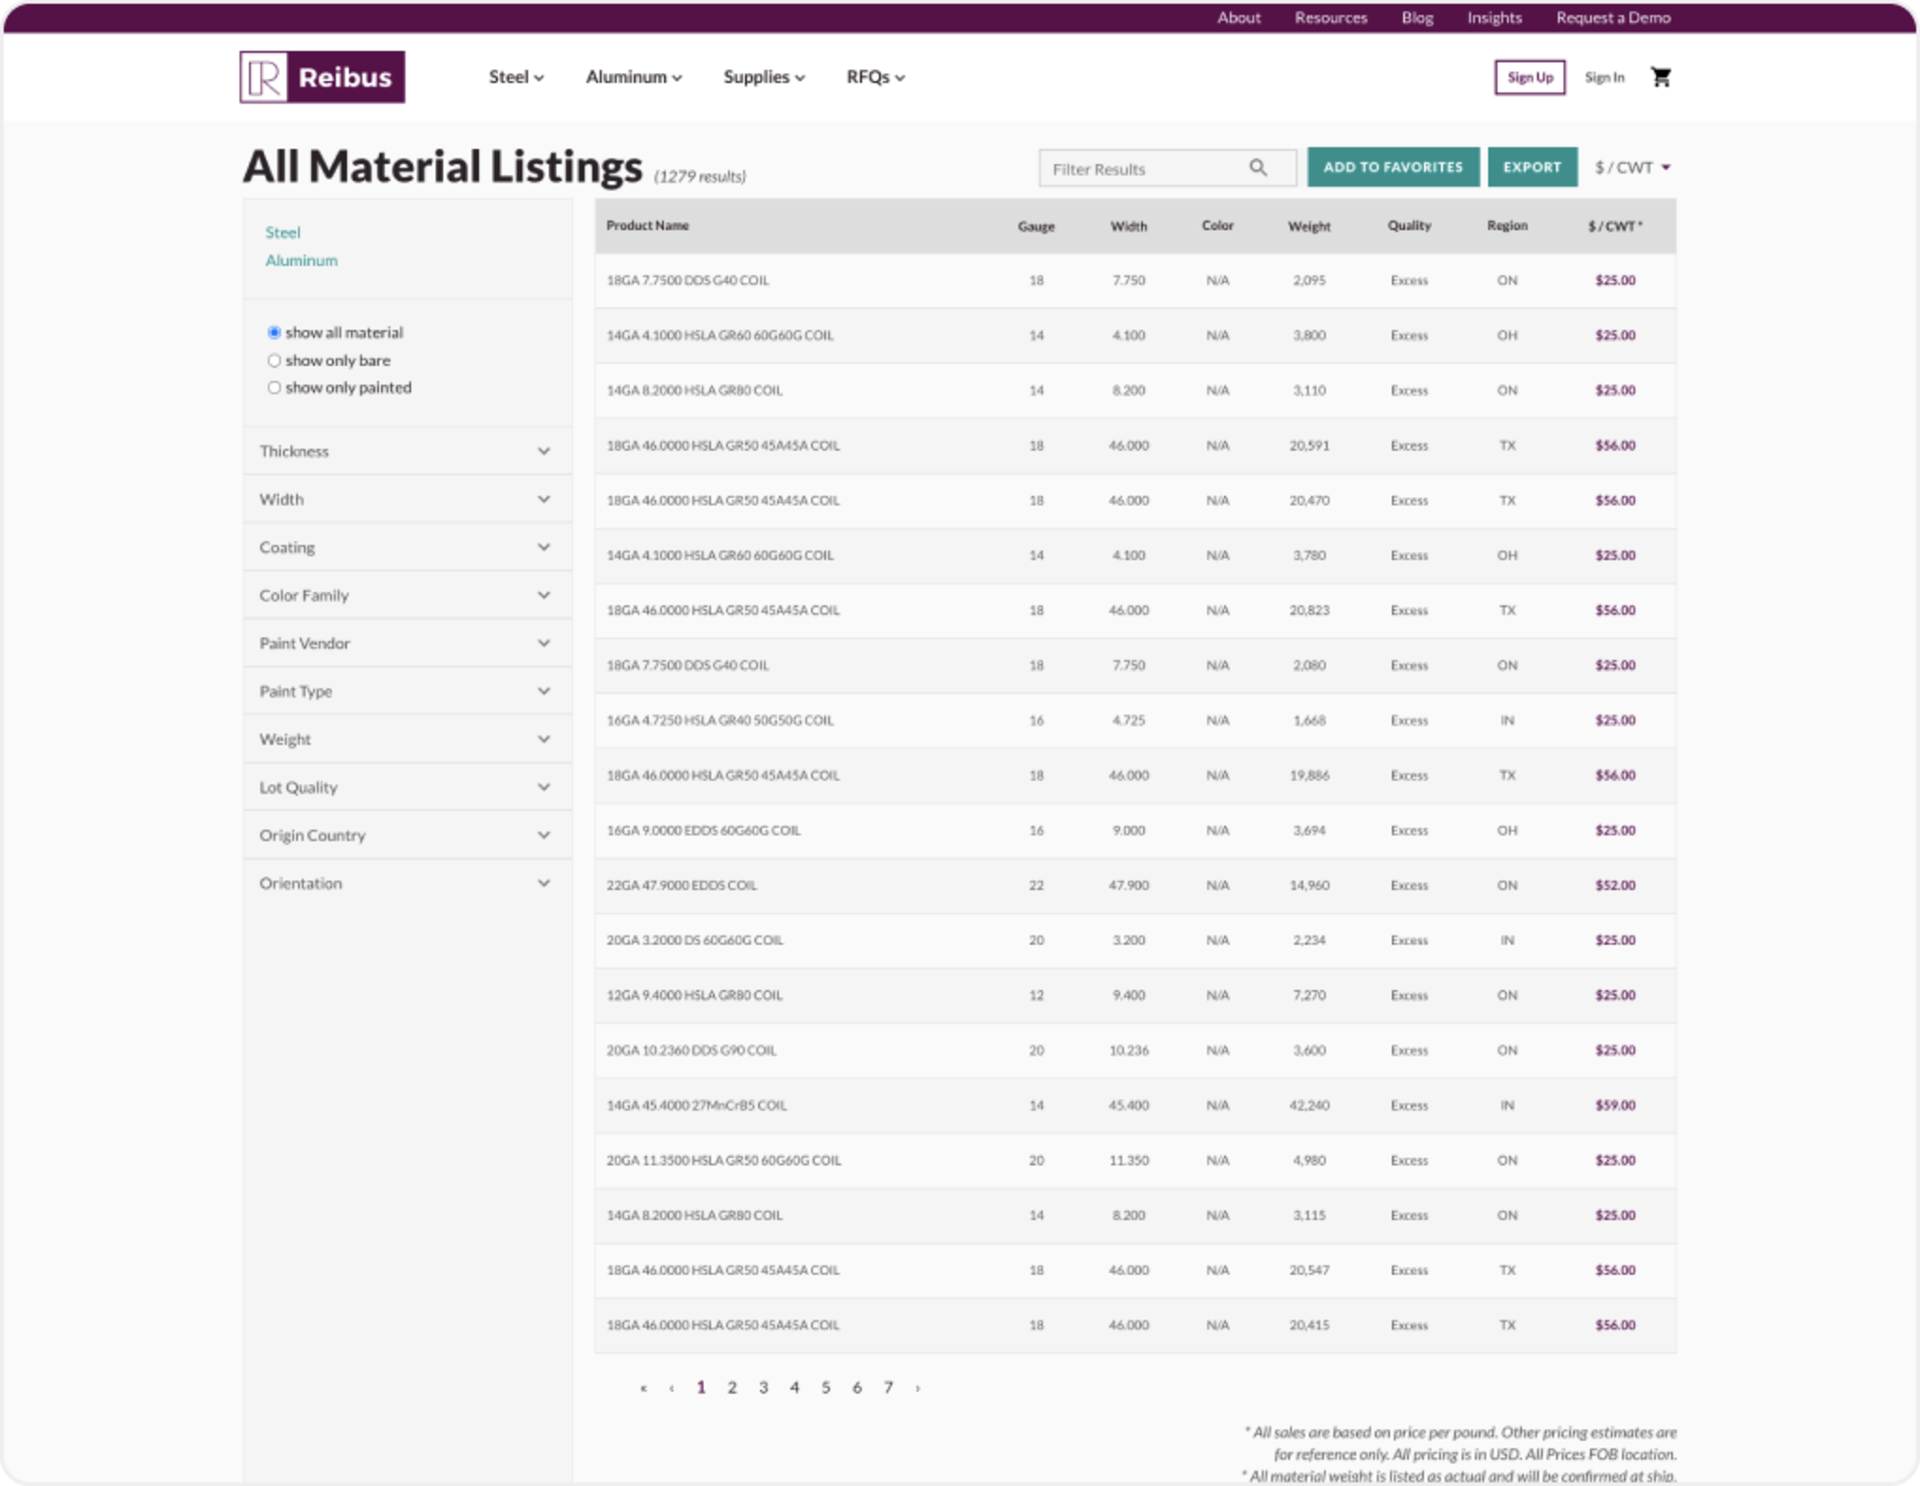Open 20GA 11.3500 HSLA GR50 60G60G COIL

pyautogui.click(x=723, y=1160)
